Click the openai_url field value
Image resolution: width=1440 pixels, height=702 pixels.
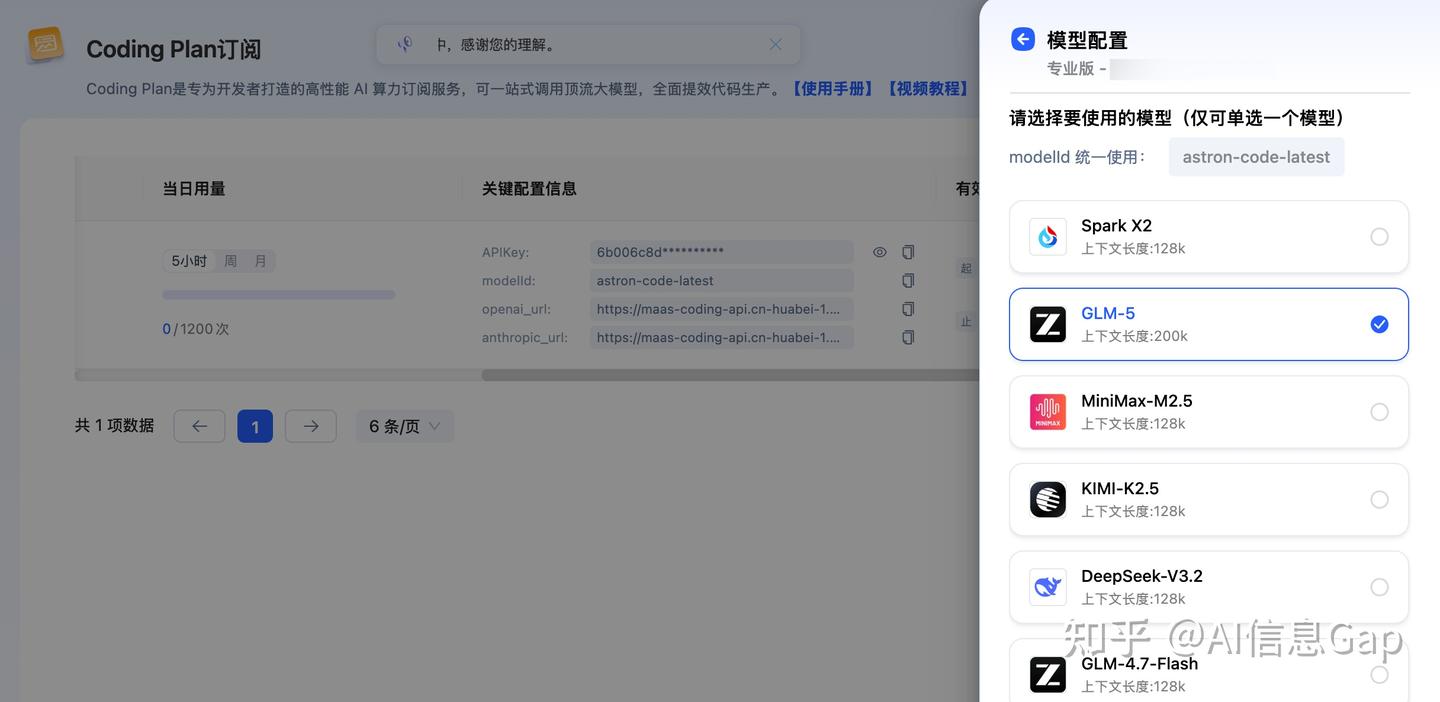point(721,309)
